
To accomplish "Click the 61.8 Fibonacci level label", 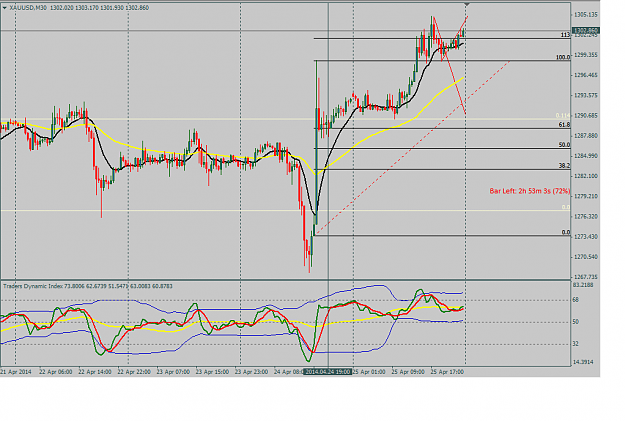I will 564,125.
